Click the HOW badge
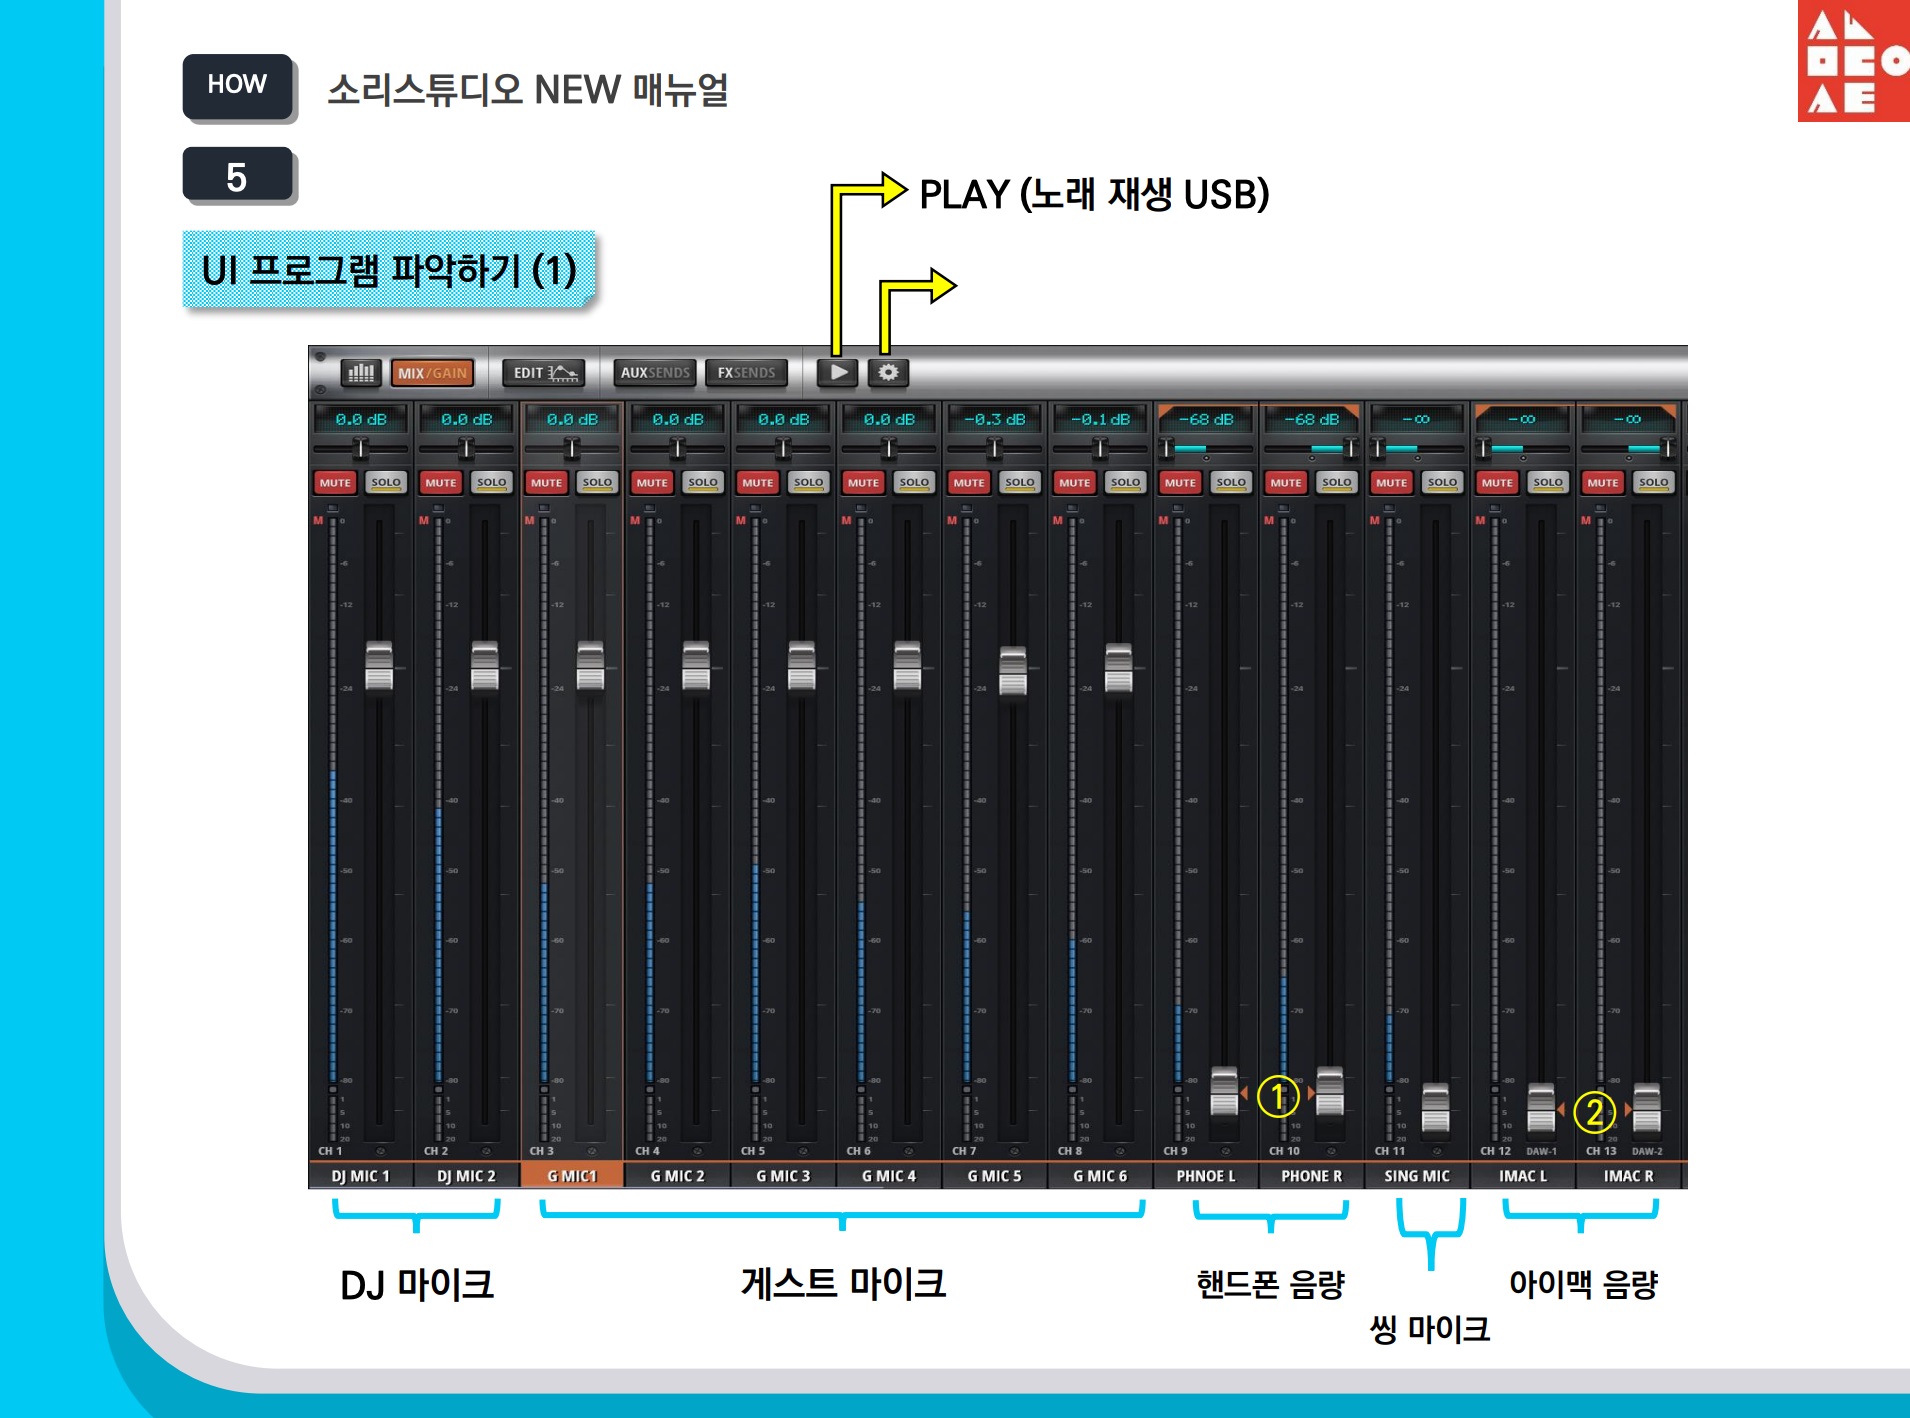This screenshot has width=1910, height=1418. (x=238, y=86)
